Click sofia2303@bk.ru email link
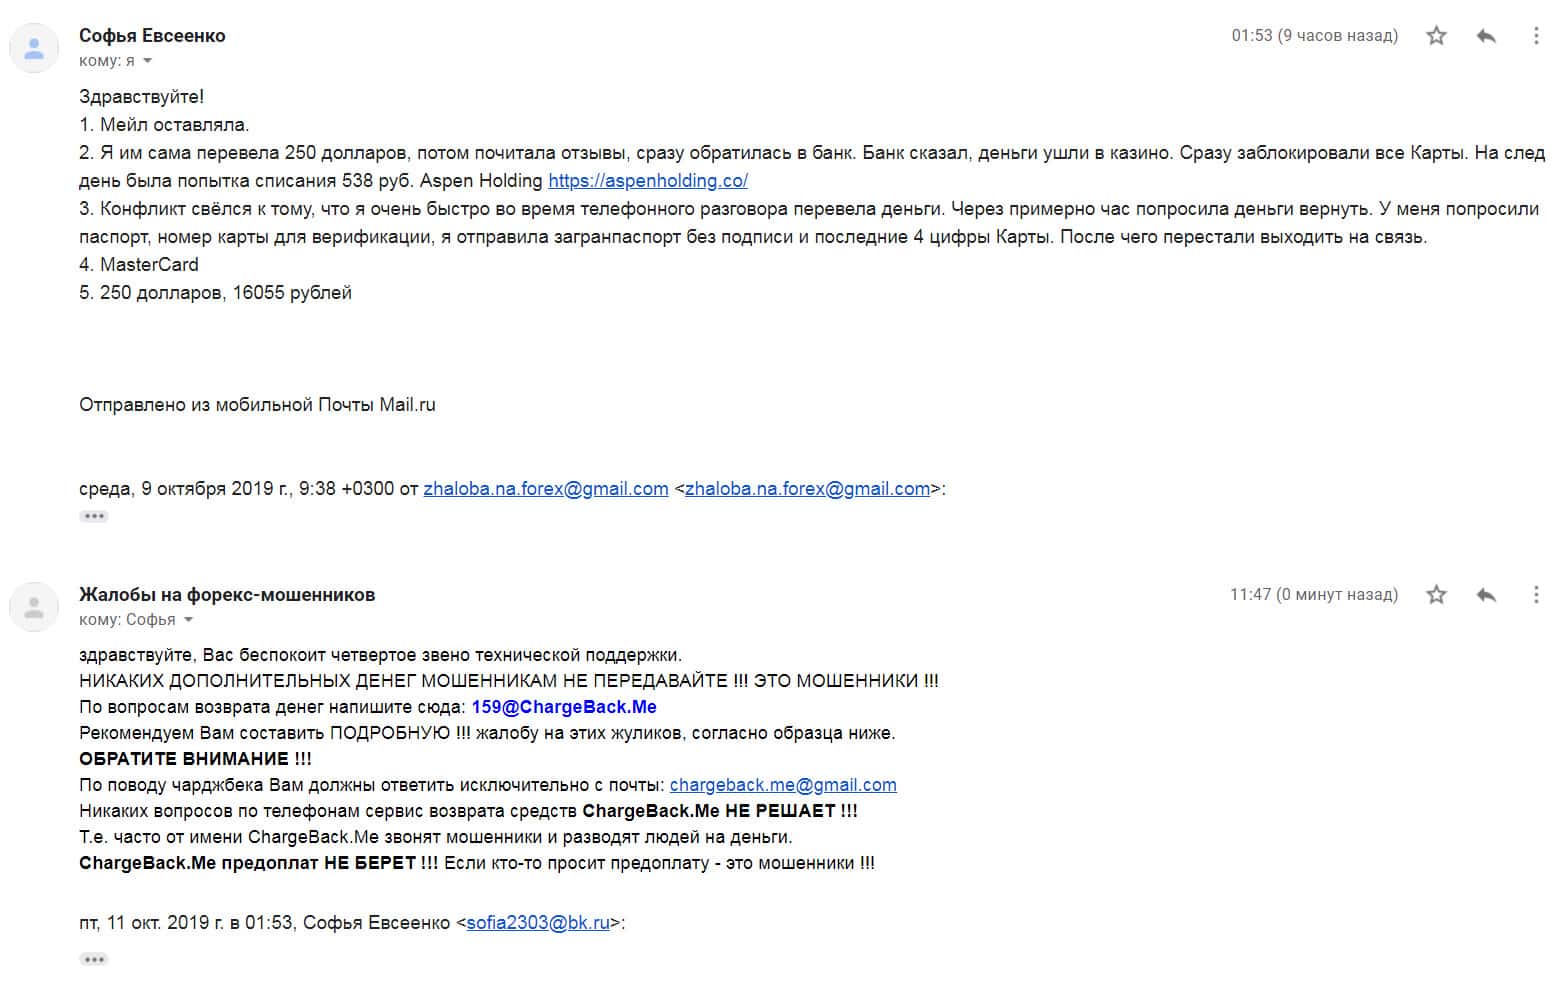 [538, 923]
